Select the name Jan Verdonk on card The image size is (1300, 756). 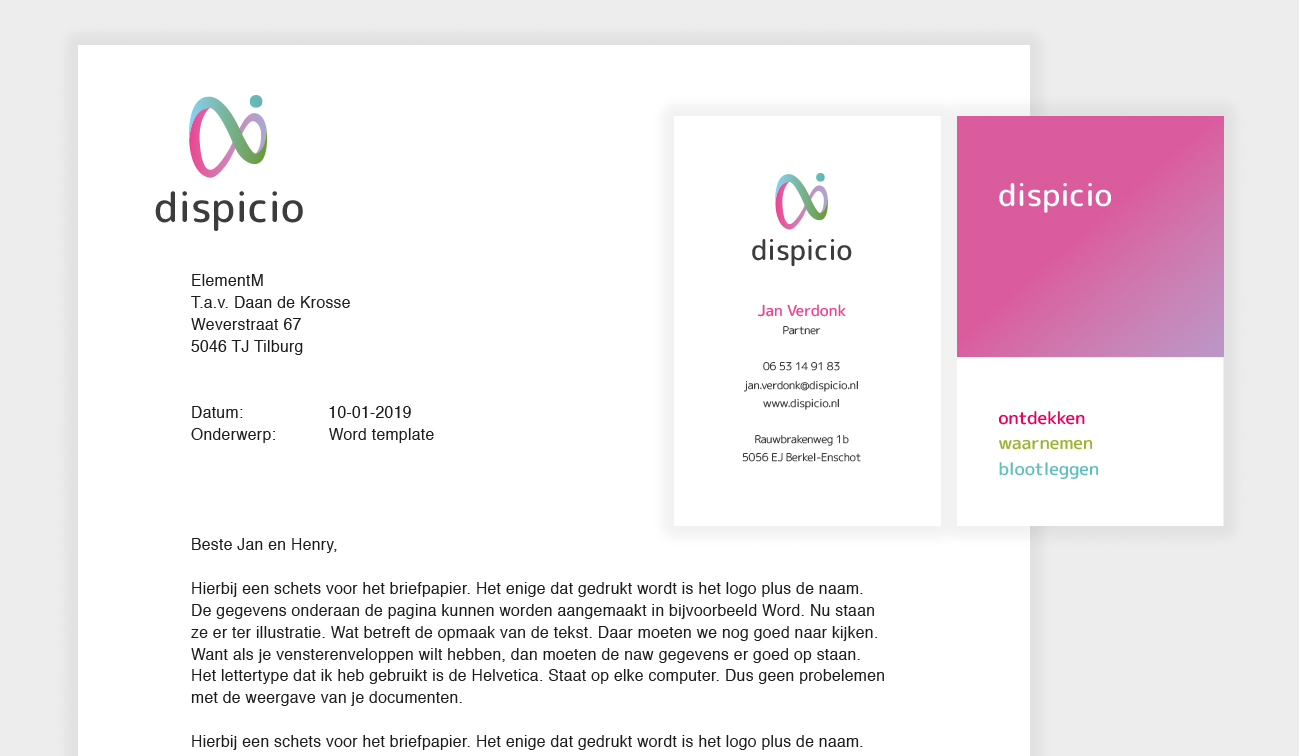802,311
